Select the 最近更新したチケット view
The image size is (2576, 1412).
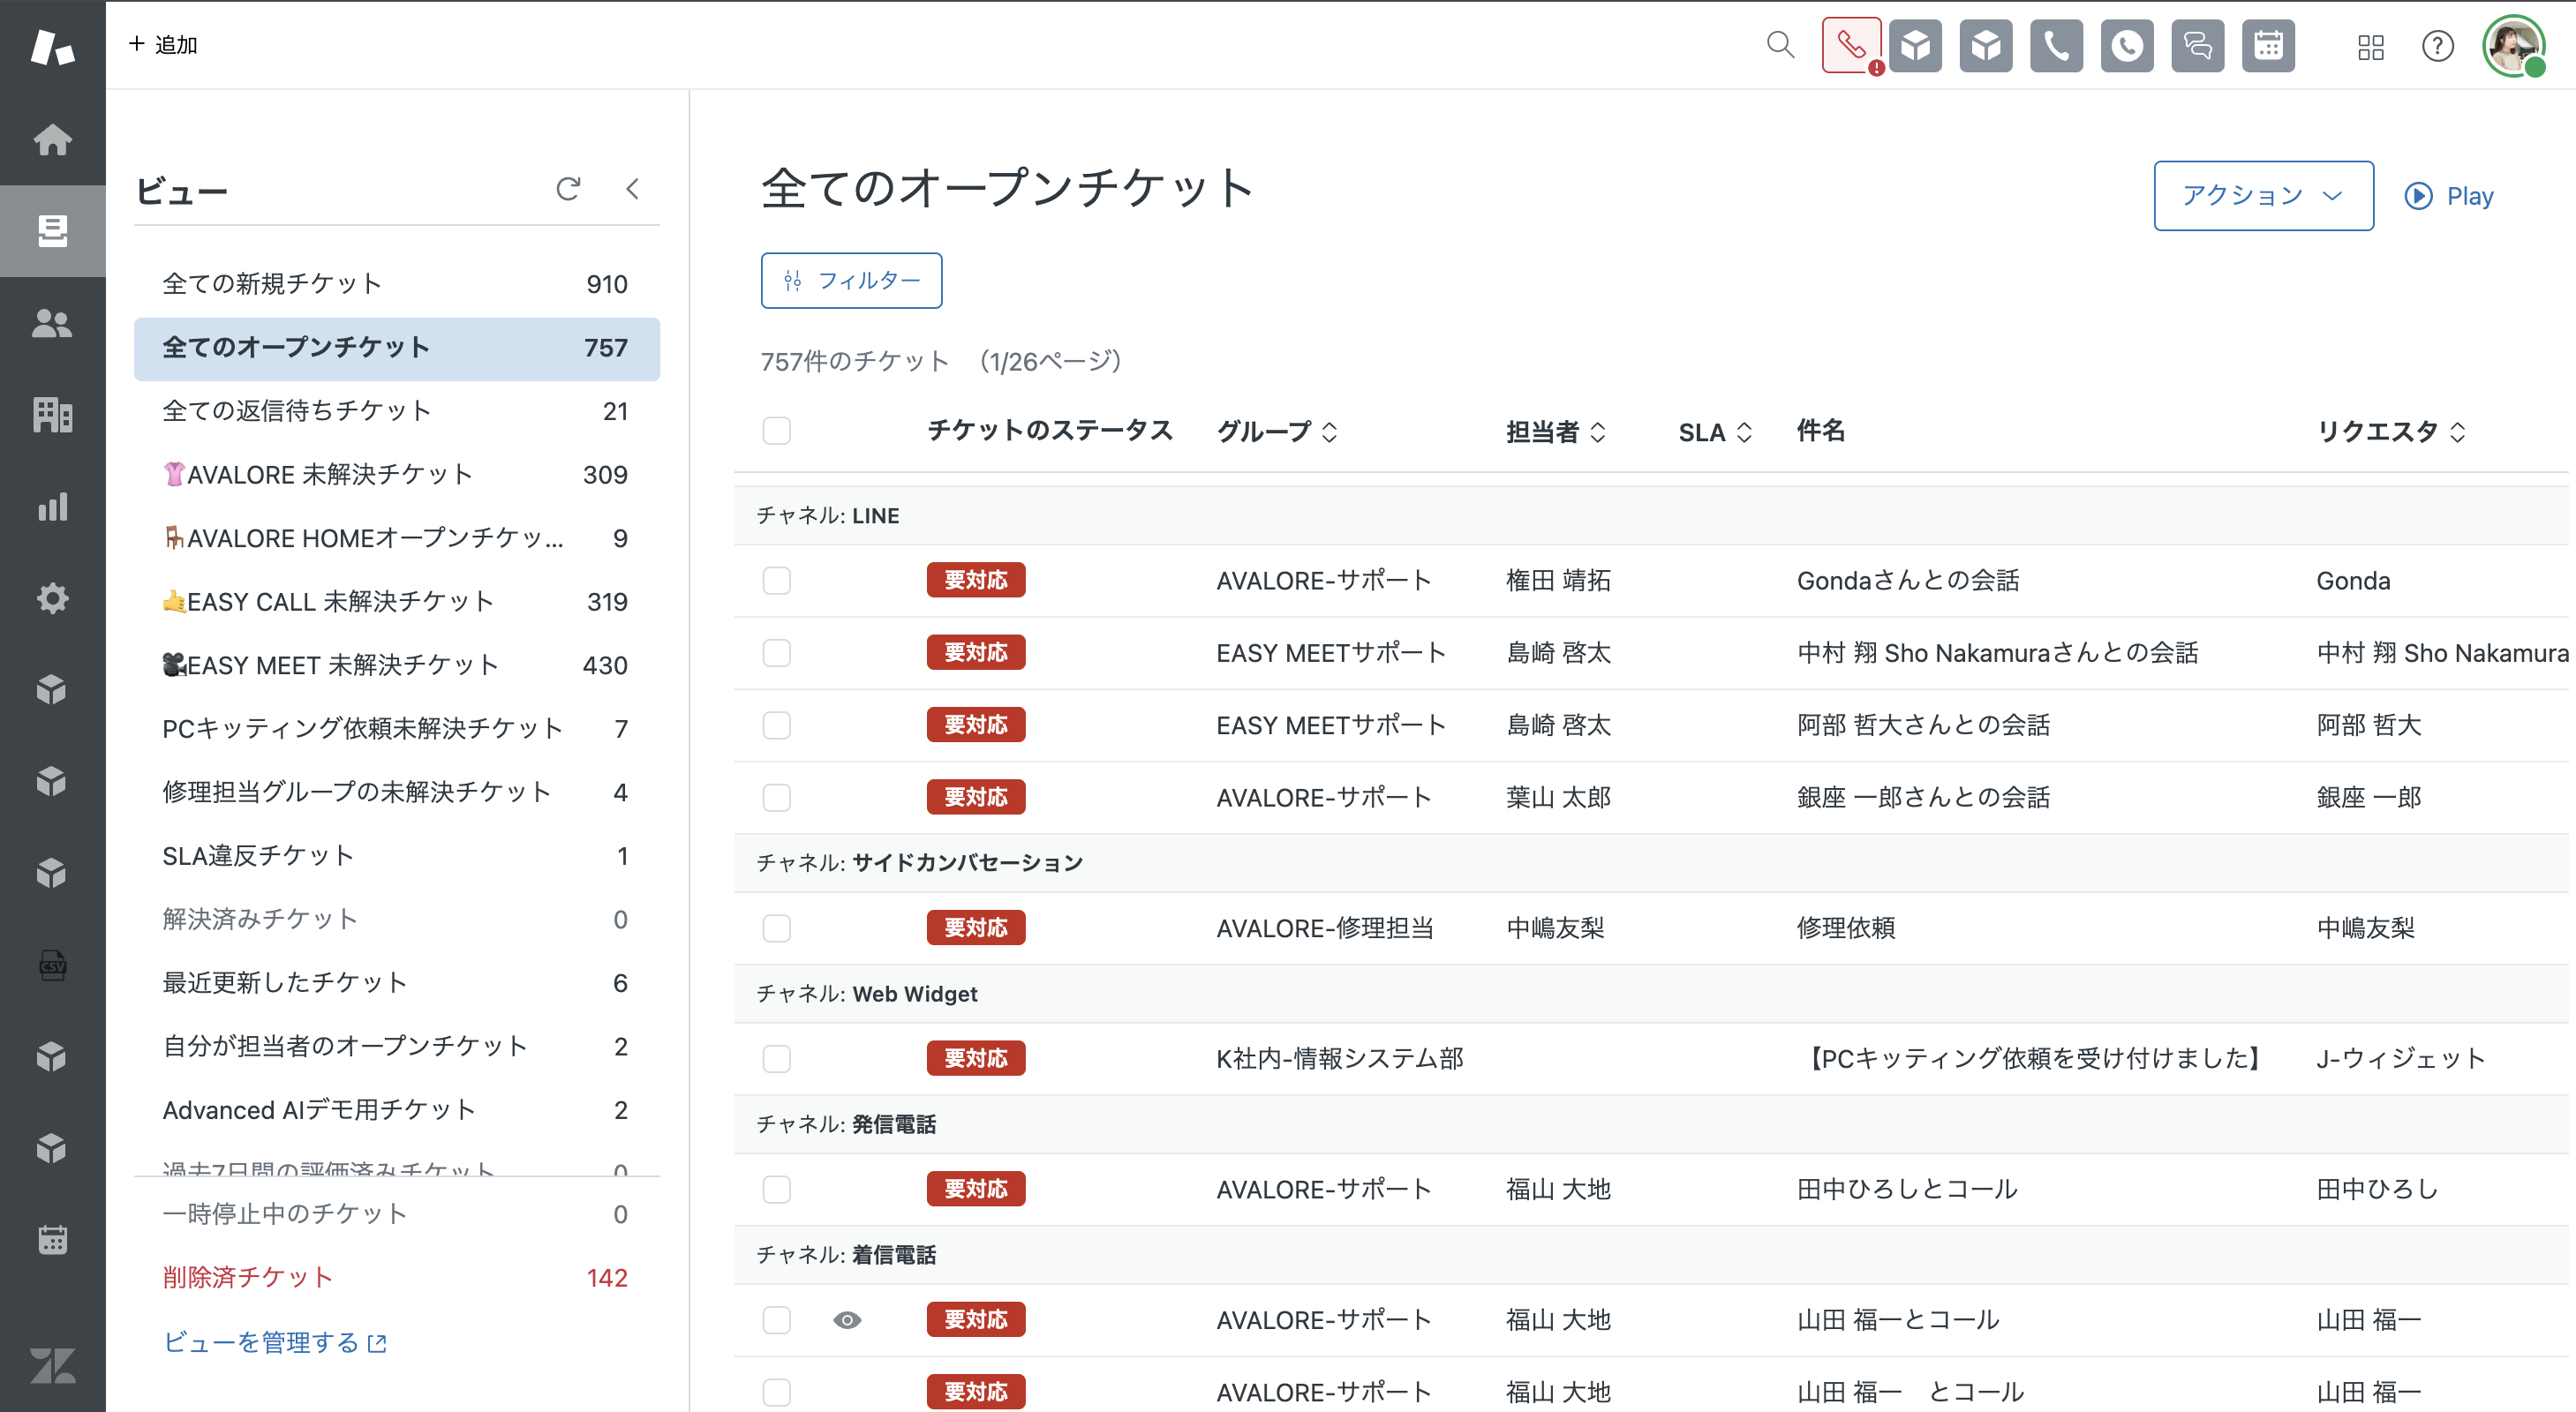pos(396,983)
